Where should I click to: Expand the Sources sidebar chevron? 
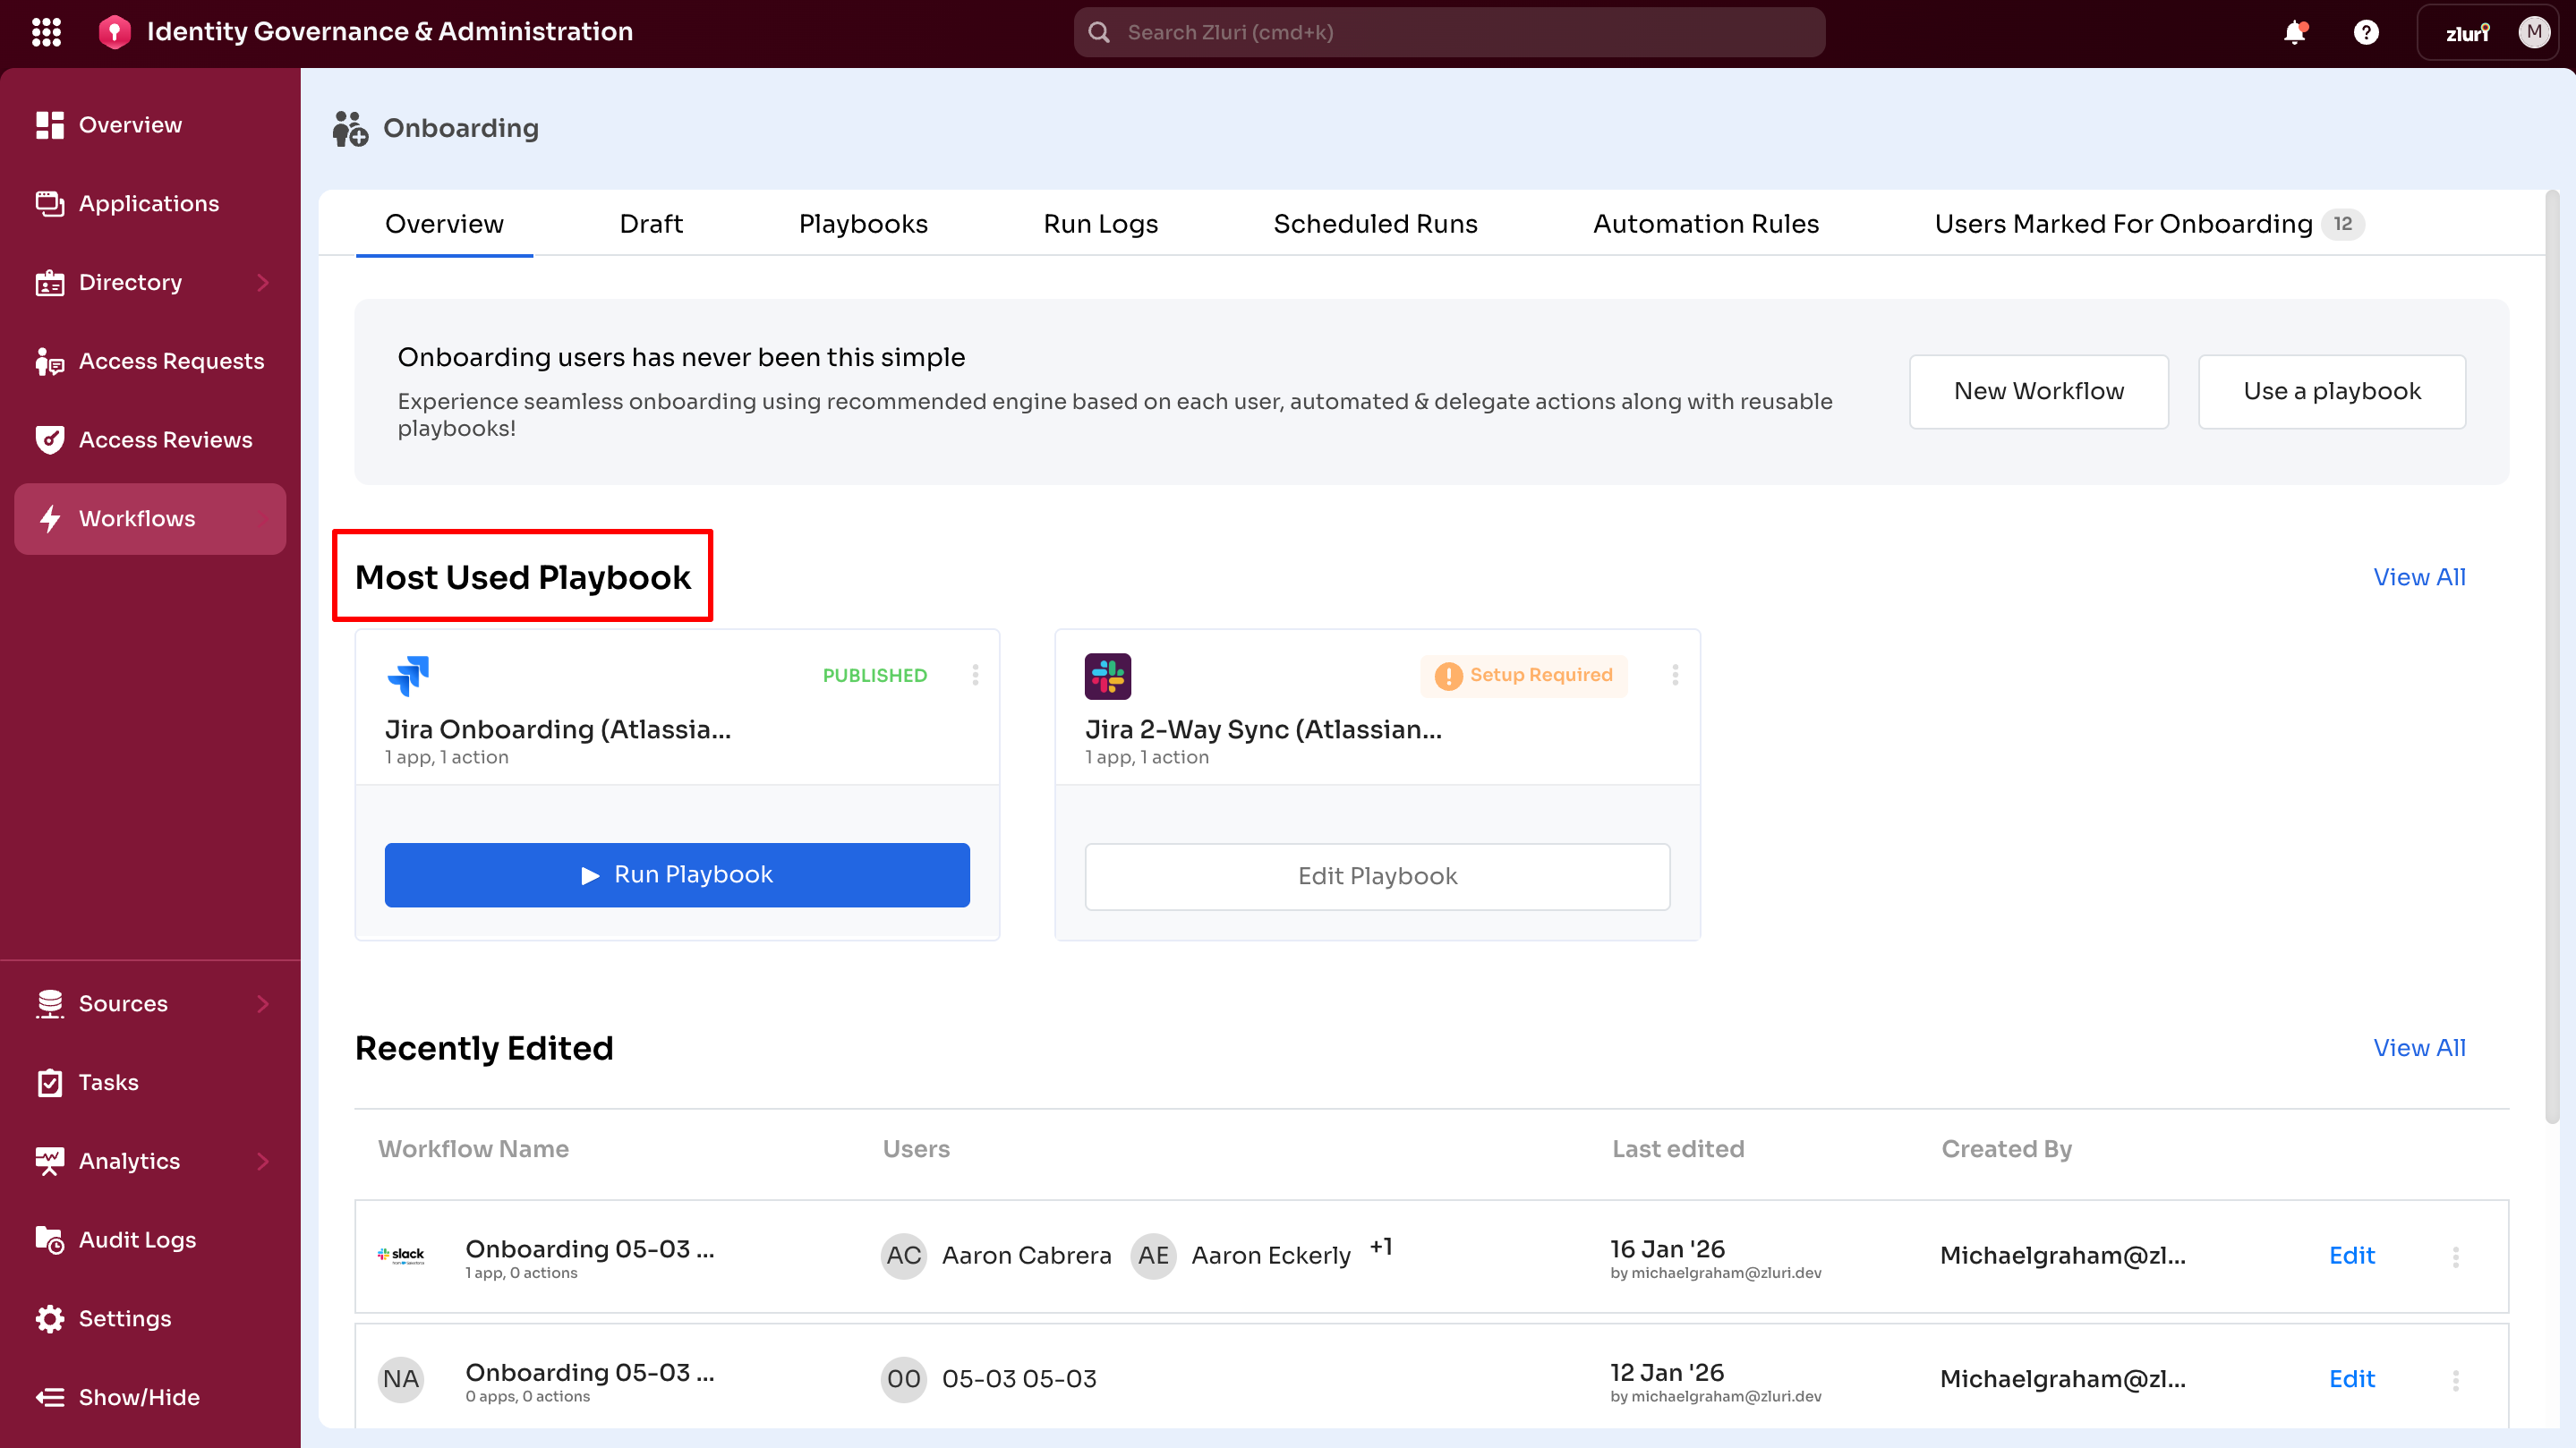[263, 1003]
